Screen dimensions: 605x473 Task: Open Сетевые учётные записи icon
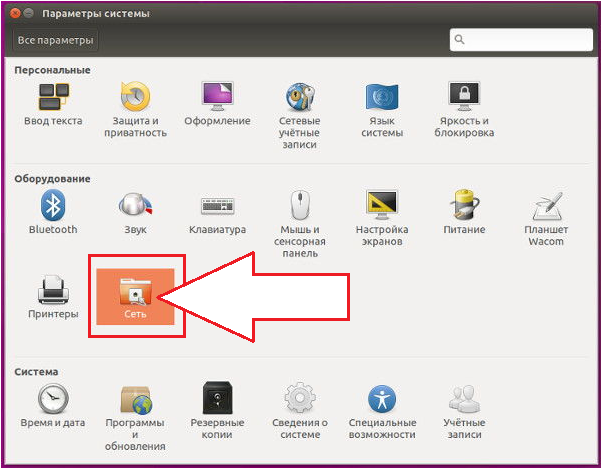[300, 96]
